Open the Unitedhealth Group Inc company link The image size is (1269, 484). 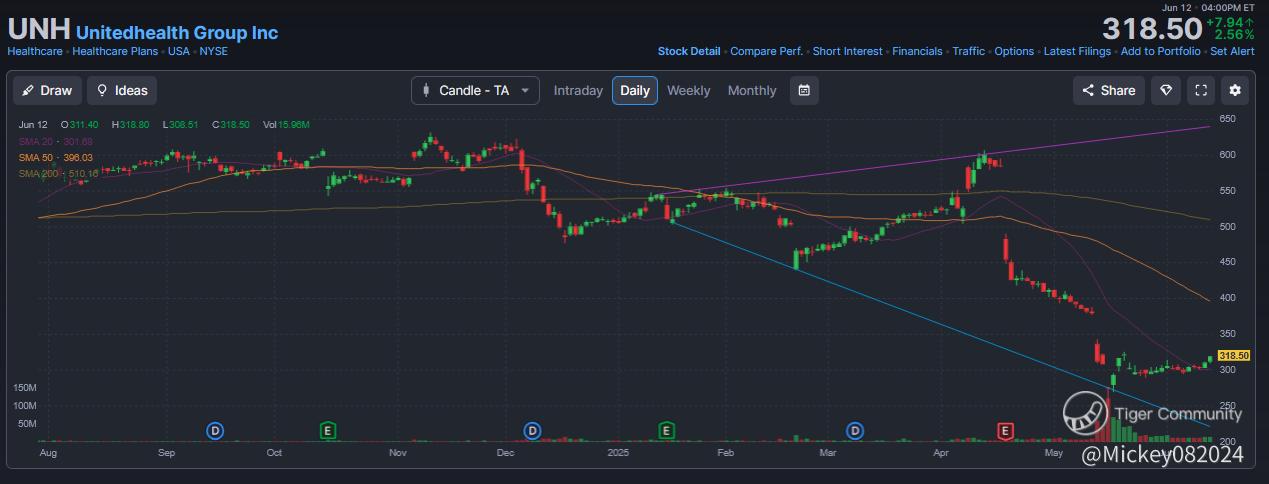177,33
